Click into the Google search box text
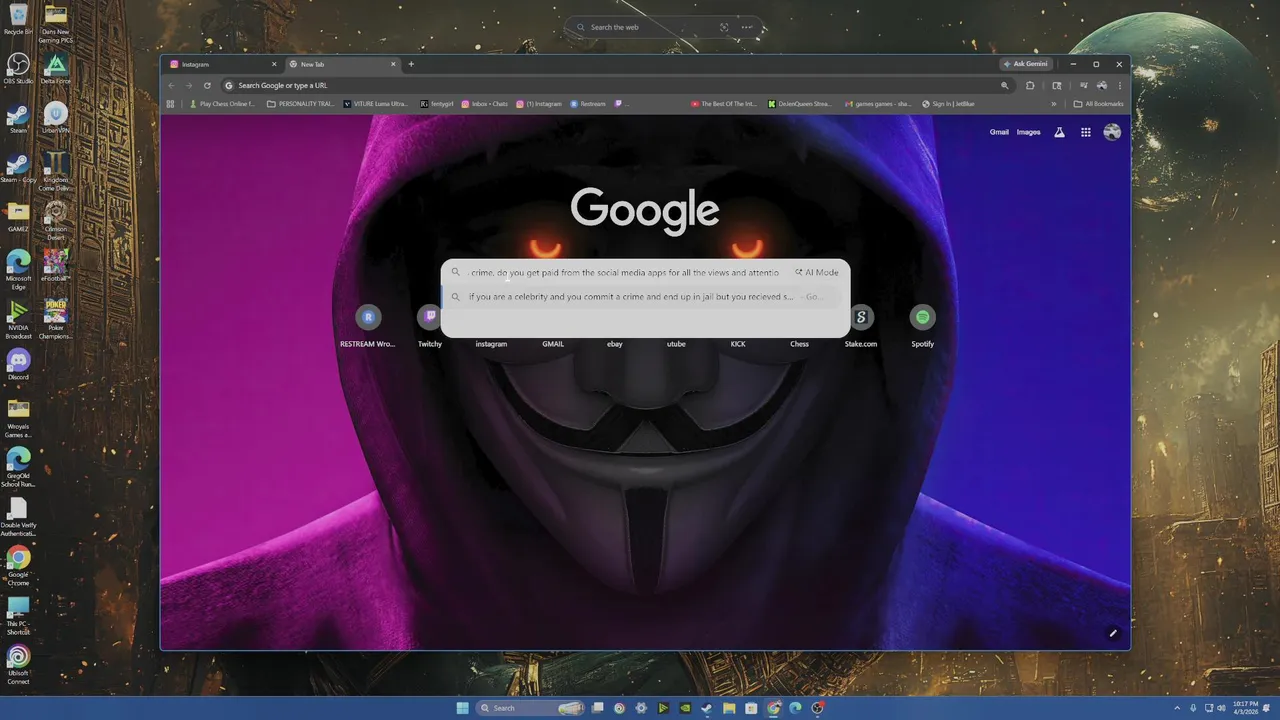The height and width of the screenshot is (720, 1280). click(625, 272)
